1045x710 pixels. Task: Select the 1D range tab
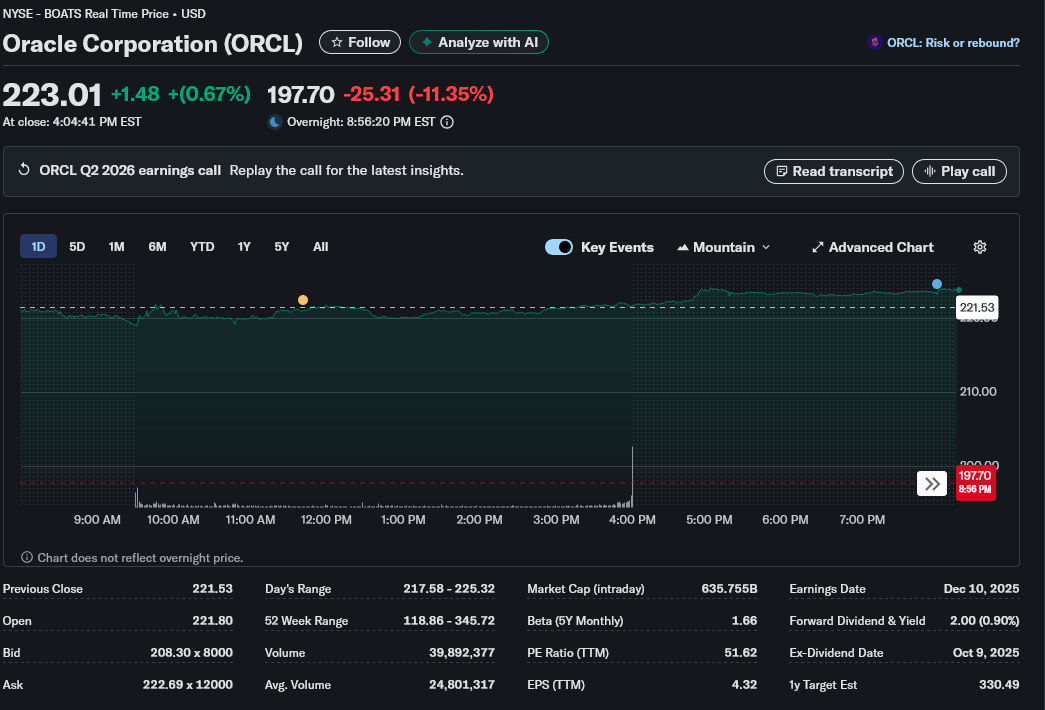click(38, 247)
